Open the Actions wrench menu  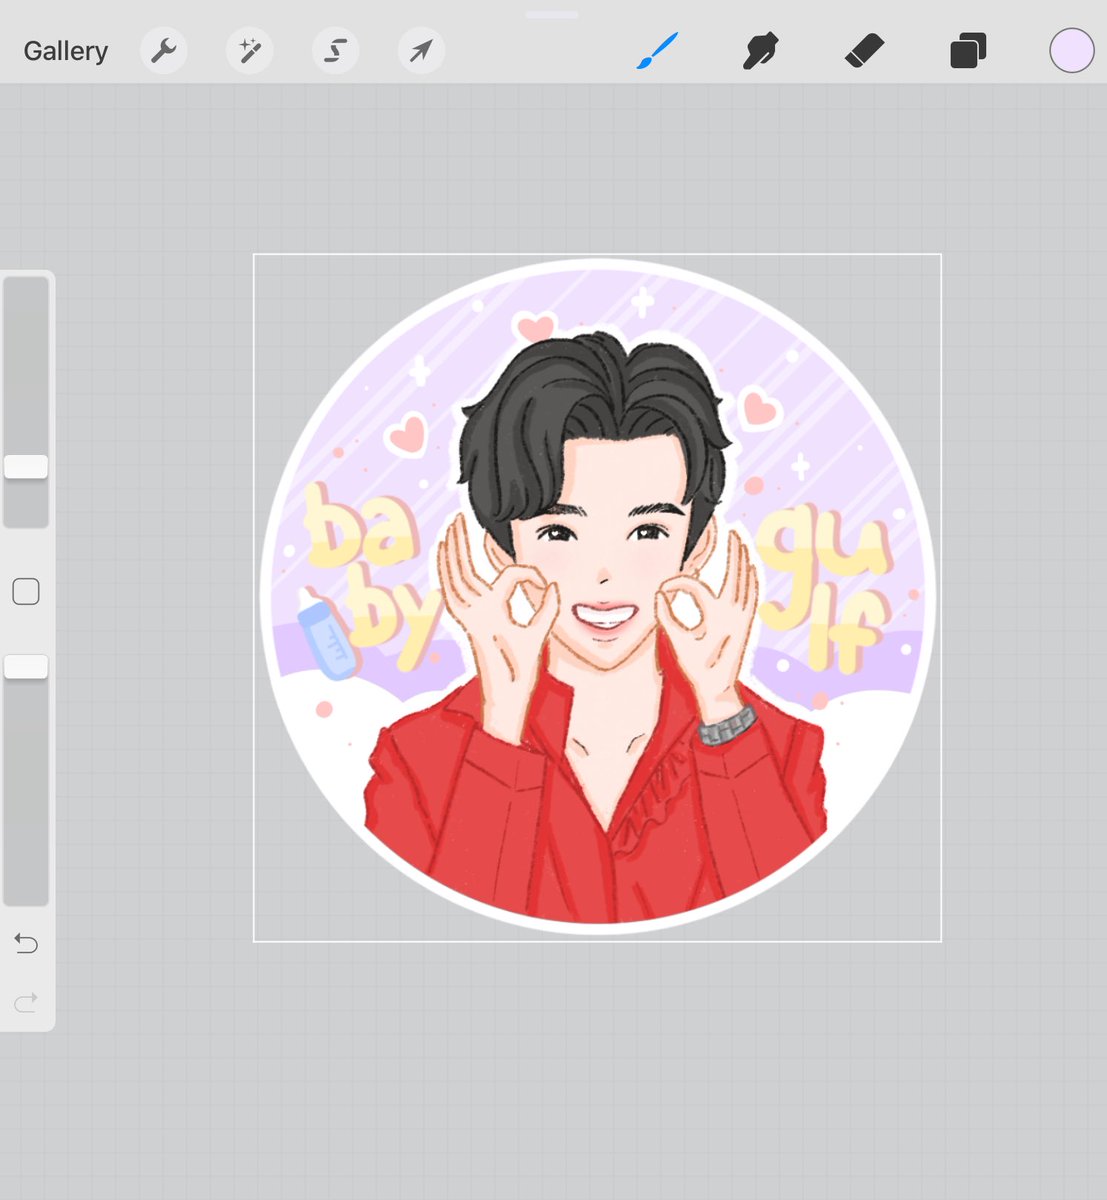click(x=164, y=50)
